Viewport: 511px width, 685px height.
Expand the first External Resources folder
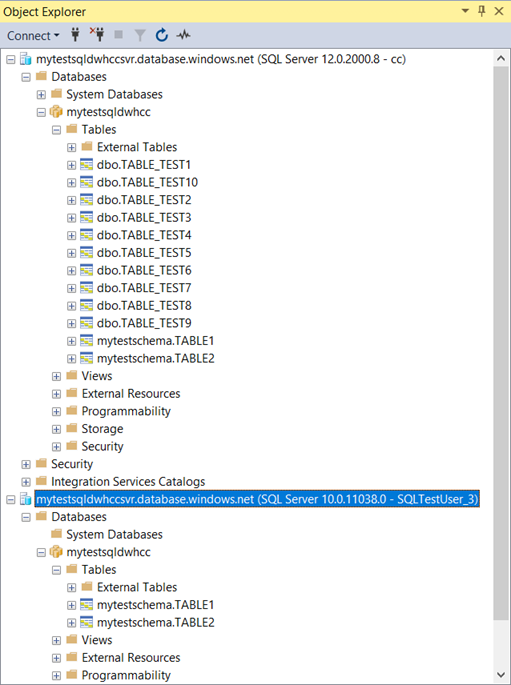click(x=56, y=394)
